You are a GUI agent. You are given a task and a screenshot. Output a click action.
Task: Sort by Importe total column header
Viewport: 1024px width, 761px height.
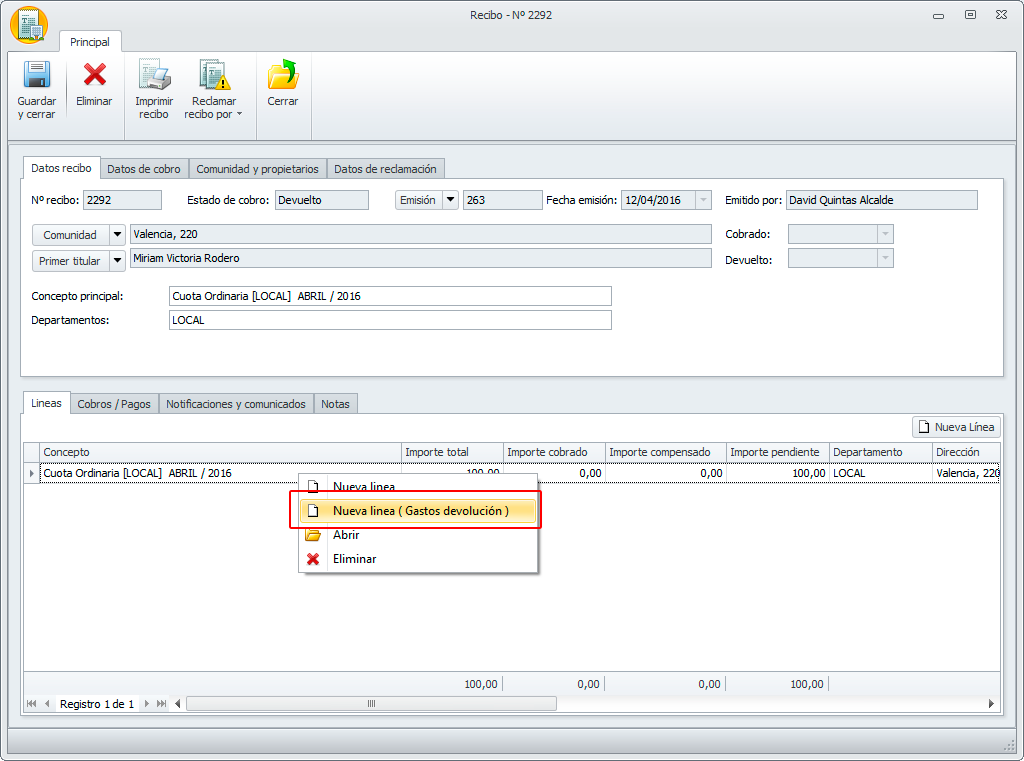pos(452,452)
